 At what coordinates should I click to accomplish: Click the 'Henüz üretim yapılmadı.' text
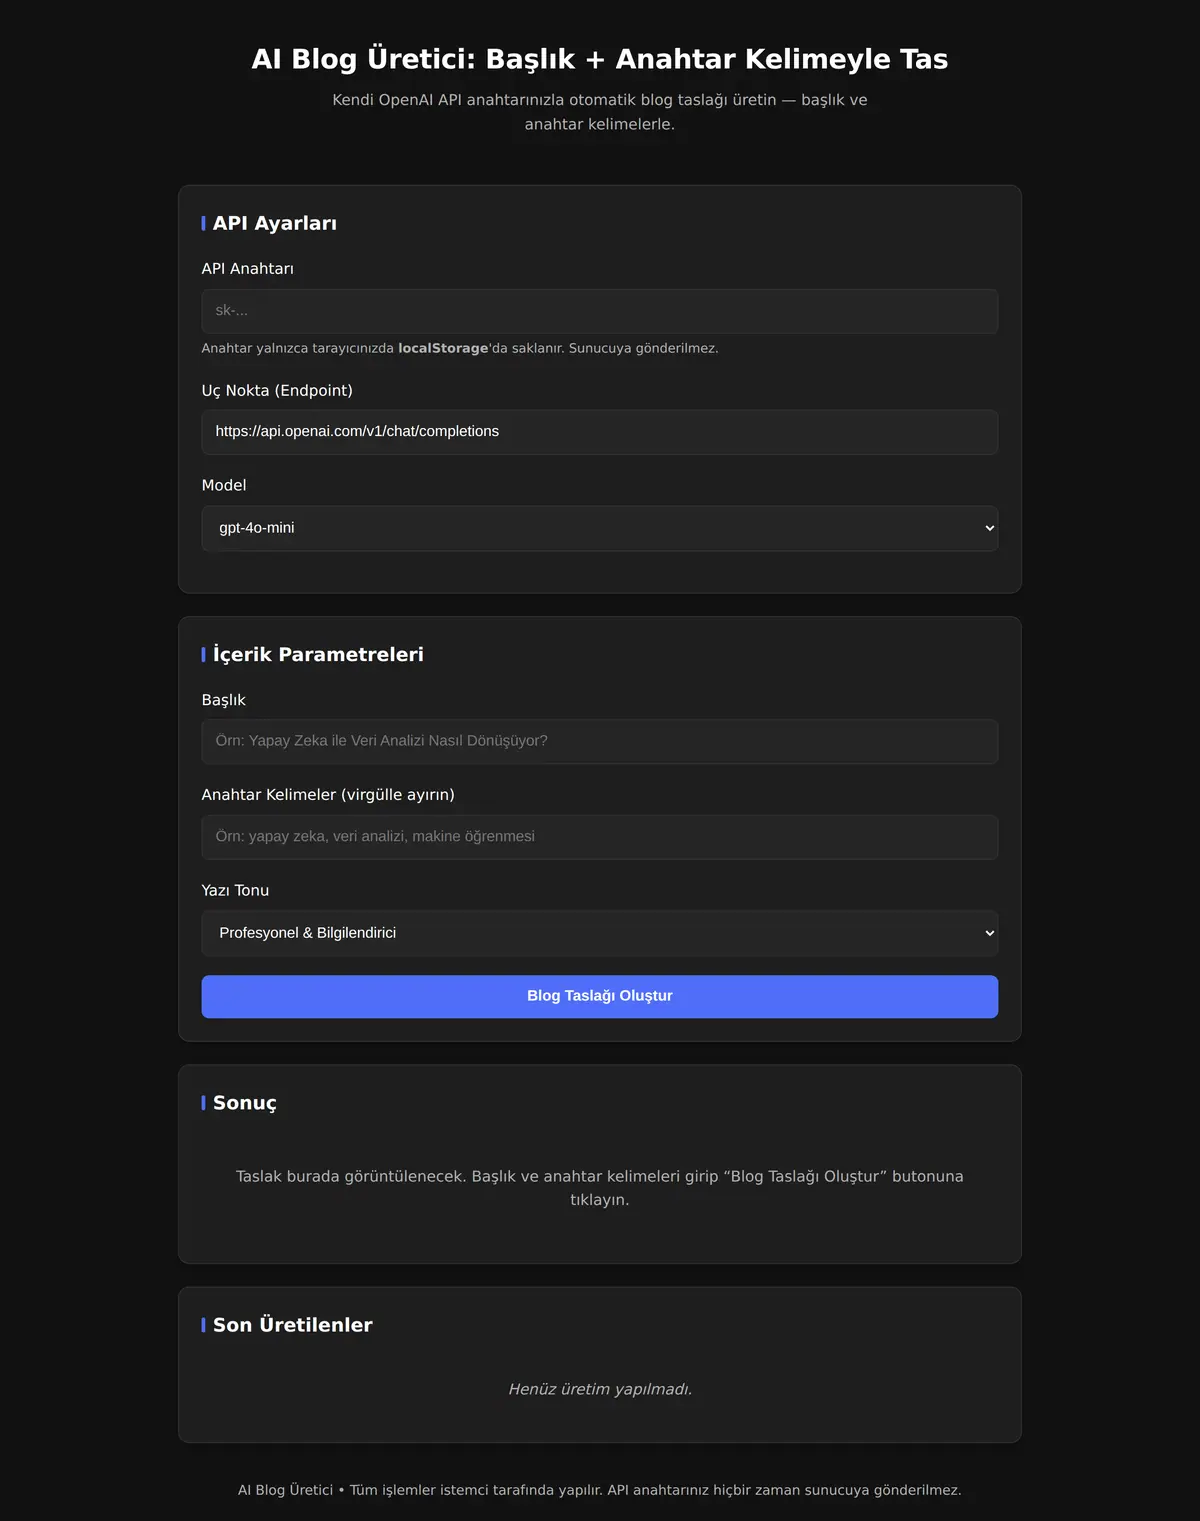[600, 1389]
